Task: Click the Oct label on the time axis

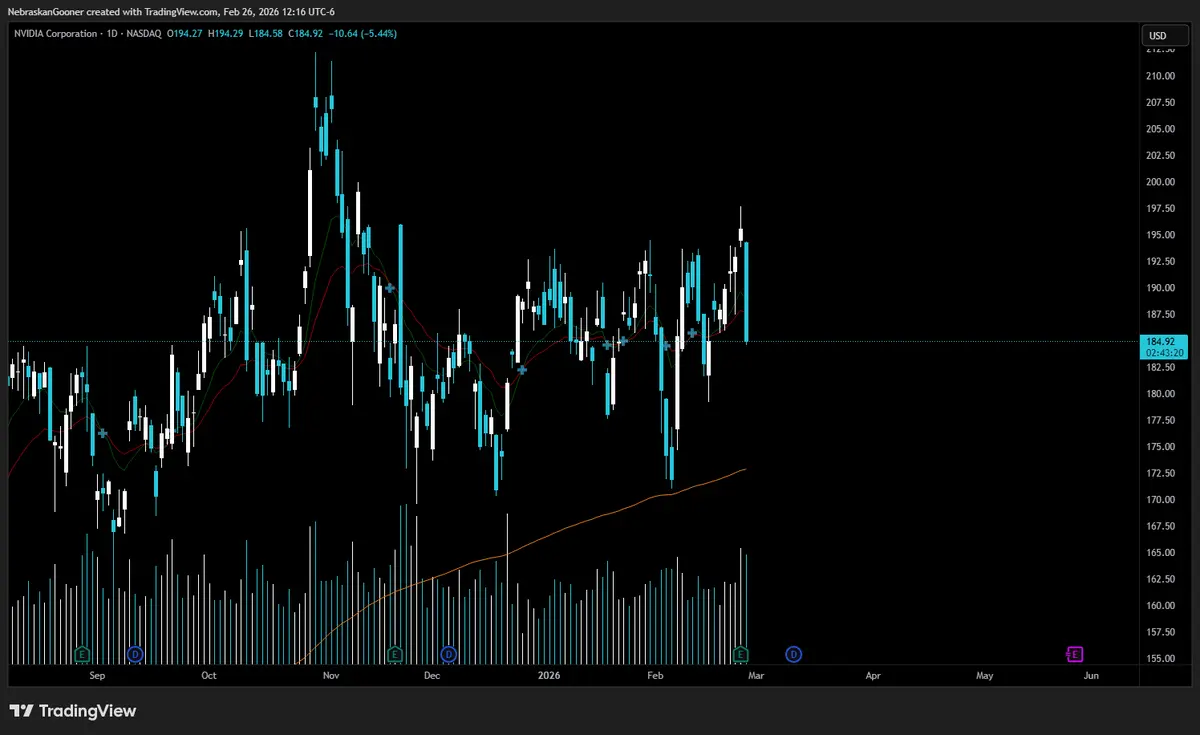Action: pos(208,676)
